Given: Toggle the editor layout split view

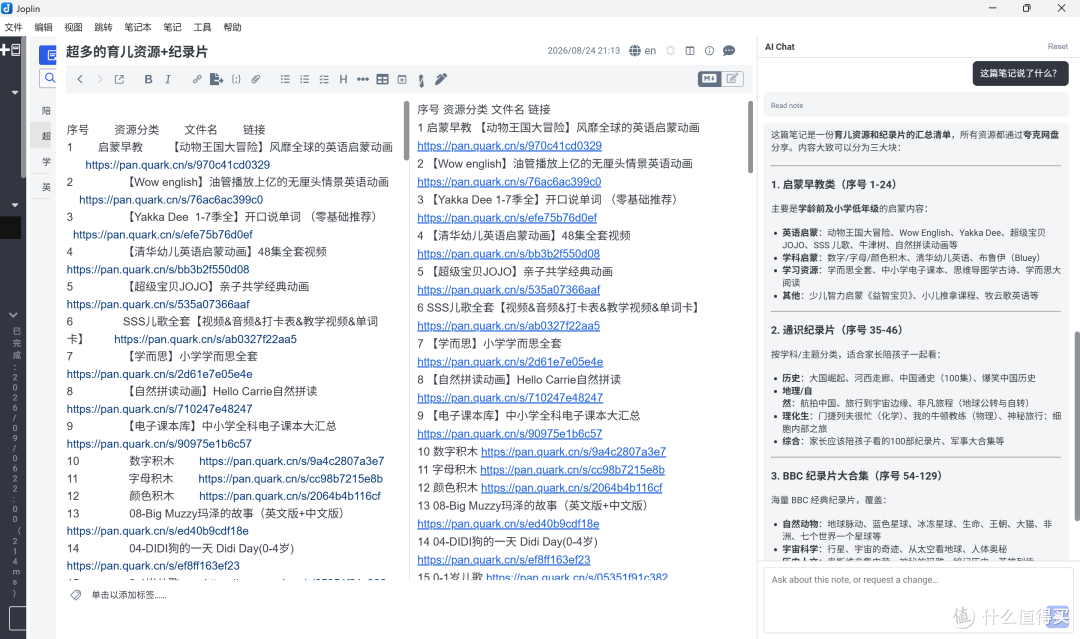Looking at the screenshot, I should coord(690,51).
